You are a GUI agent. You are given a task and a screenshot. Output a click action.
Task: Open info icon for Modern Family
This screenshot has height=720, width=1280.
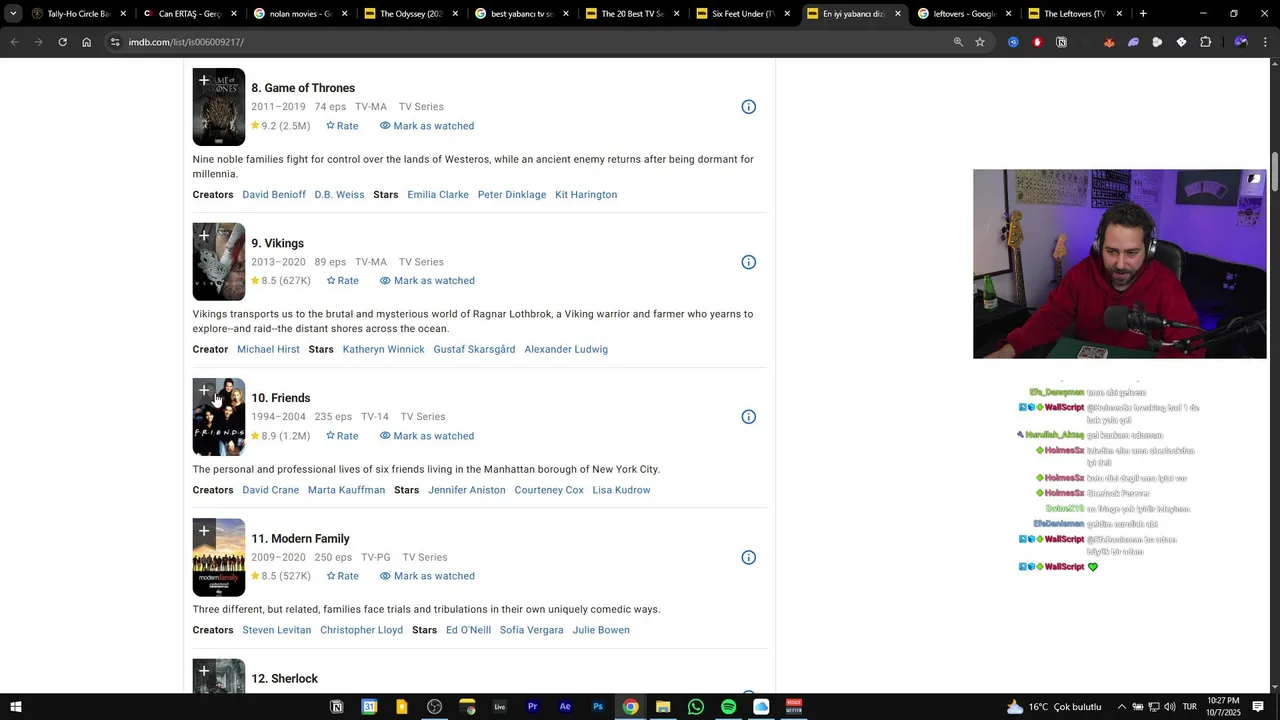coord(748,557)
